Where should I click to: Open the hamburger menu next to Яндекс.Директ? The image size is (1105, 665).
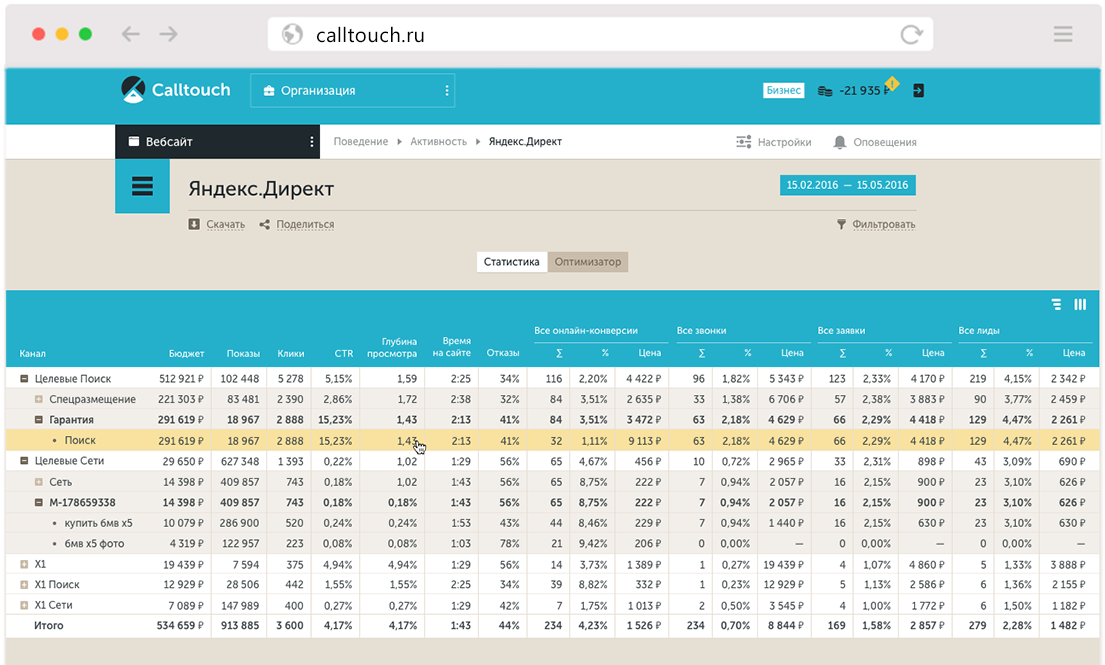tap(142, 186)
